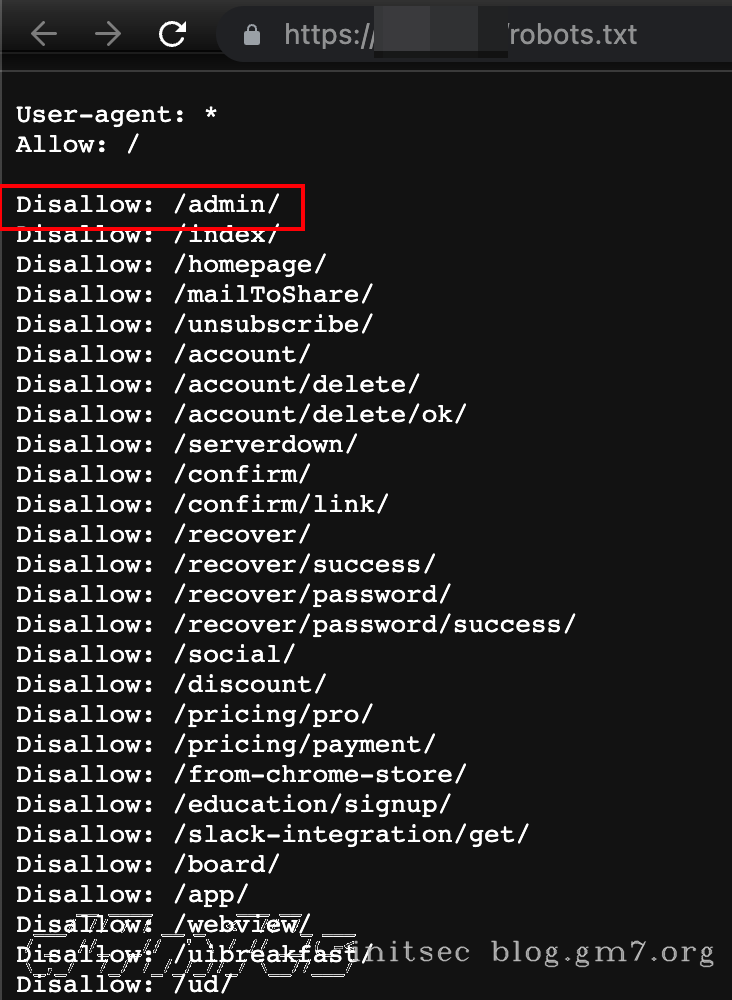Viewport: 732px width, 1000px height.
Task: Click the Disallow: /mailToShare/ entry
Action: [194, 295]
